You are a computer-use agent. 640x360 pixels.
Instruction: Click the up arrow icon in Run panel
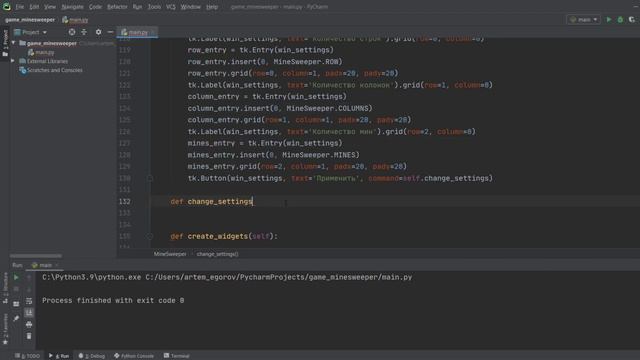(x=29, y=278)
